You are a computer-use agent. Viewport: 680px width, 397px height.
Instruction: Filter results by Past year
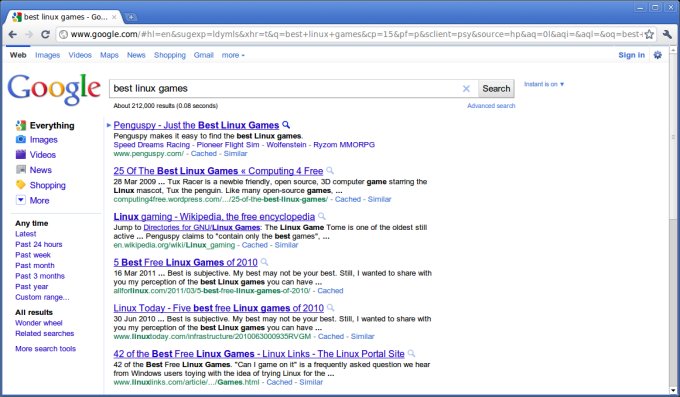pyautogui.click(x=32, y=286)
